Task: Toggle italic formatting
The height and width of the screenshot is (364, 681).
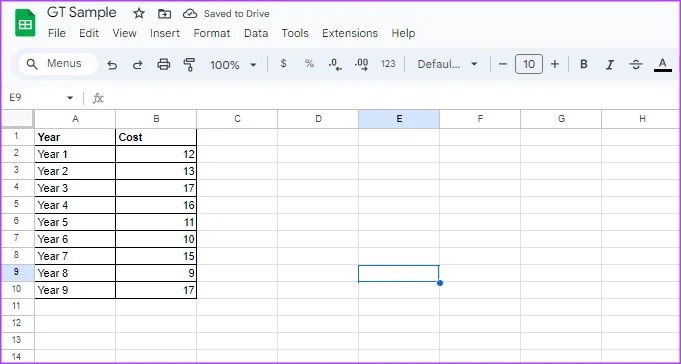Action: 610,65
